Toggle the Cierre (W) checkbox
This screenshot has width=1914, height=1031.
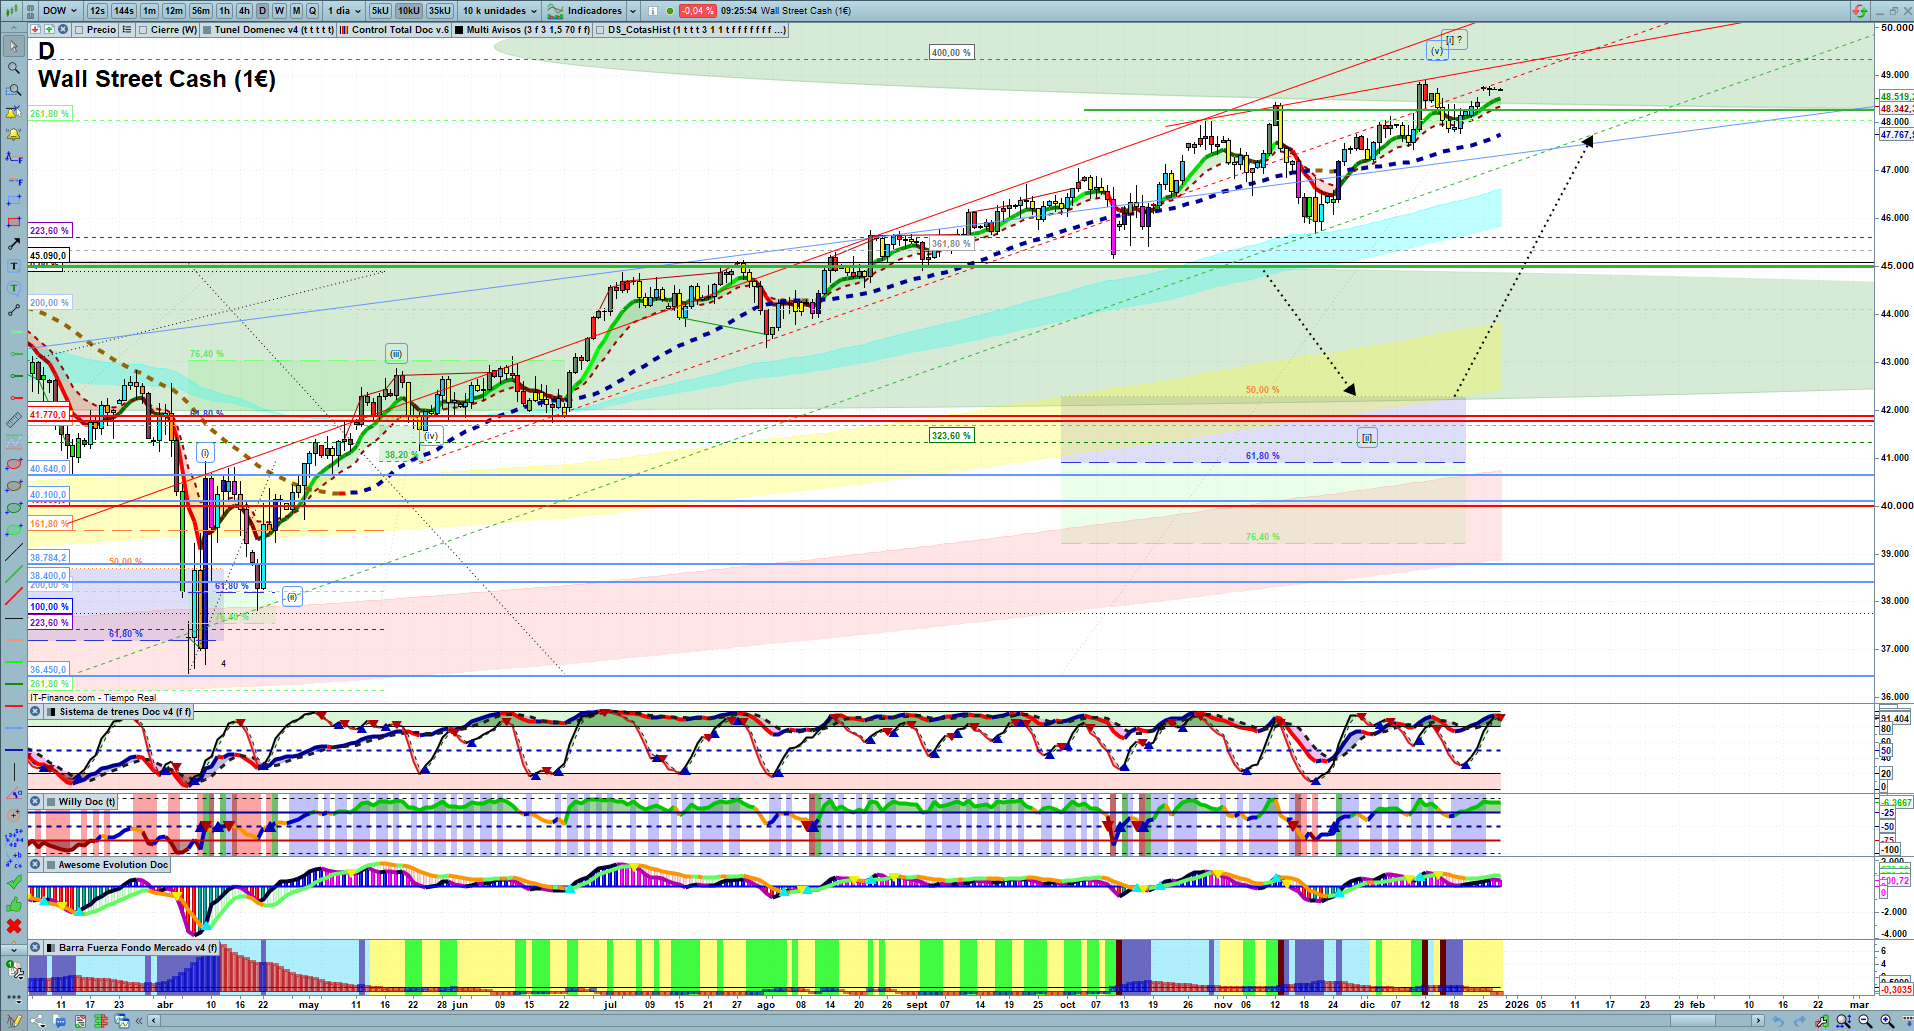(143, 30)
